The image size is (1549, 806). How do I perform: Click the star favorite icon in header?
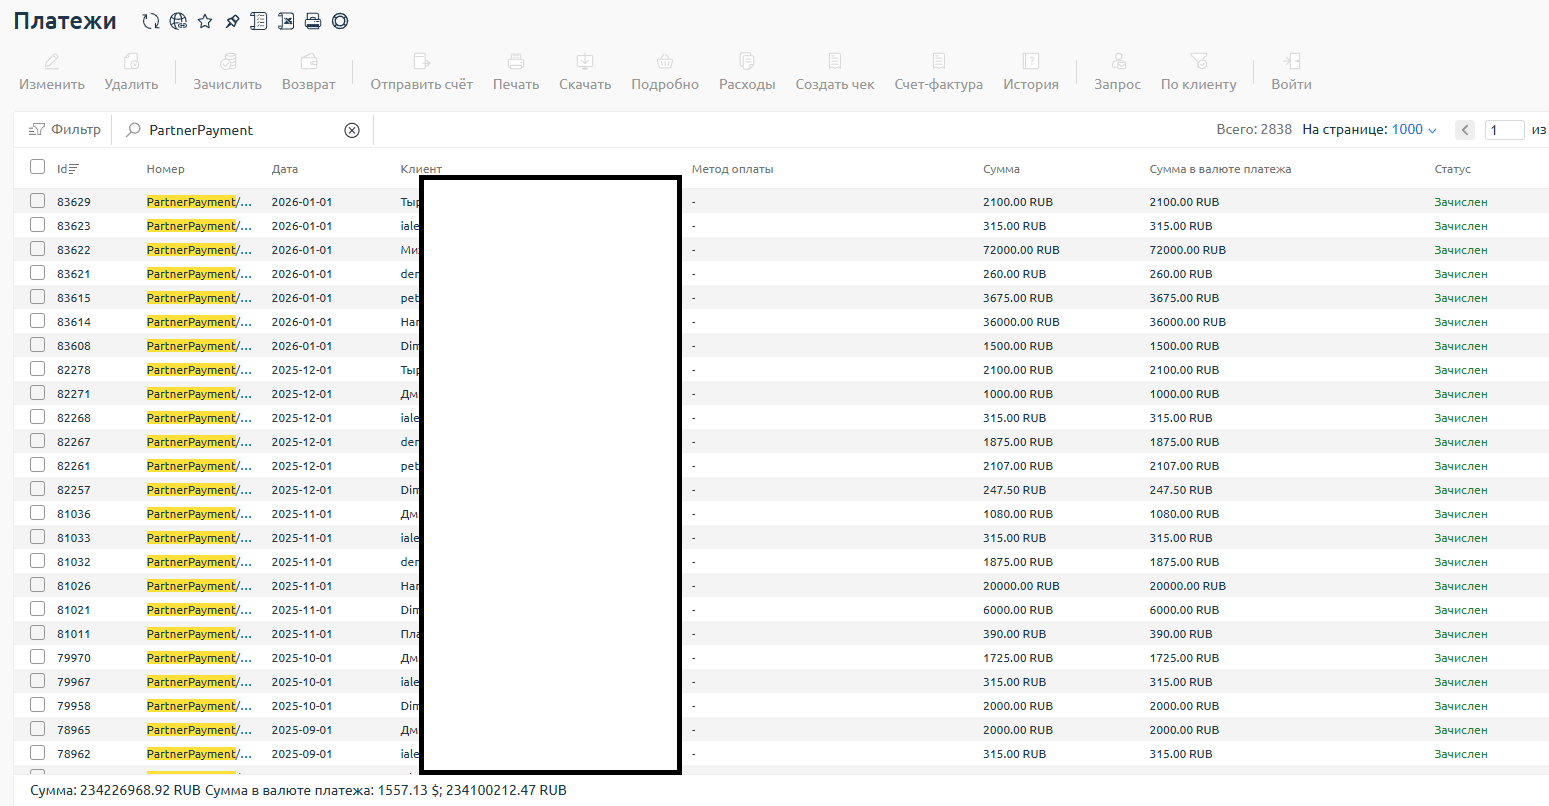pos(205,21)
